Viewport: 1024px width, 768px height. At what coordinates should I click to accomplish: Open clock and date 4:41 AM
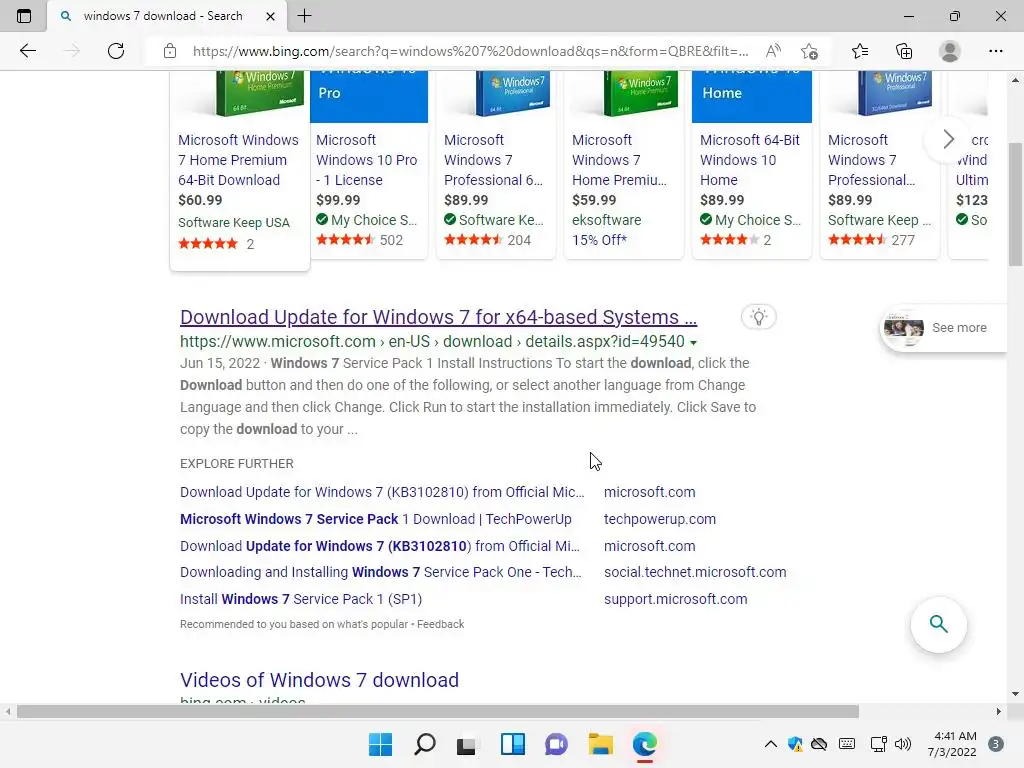[952, 744]
